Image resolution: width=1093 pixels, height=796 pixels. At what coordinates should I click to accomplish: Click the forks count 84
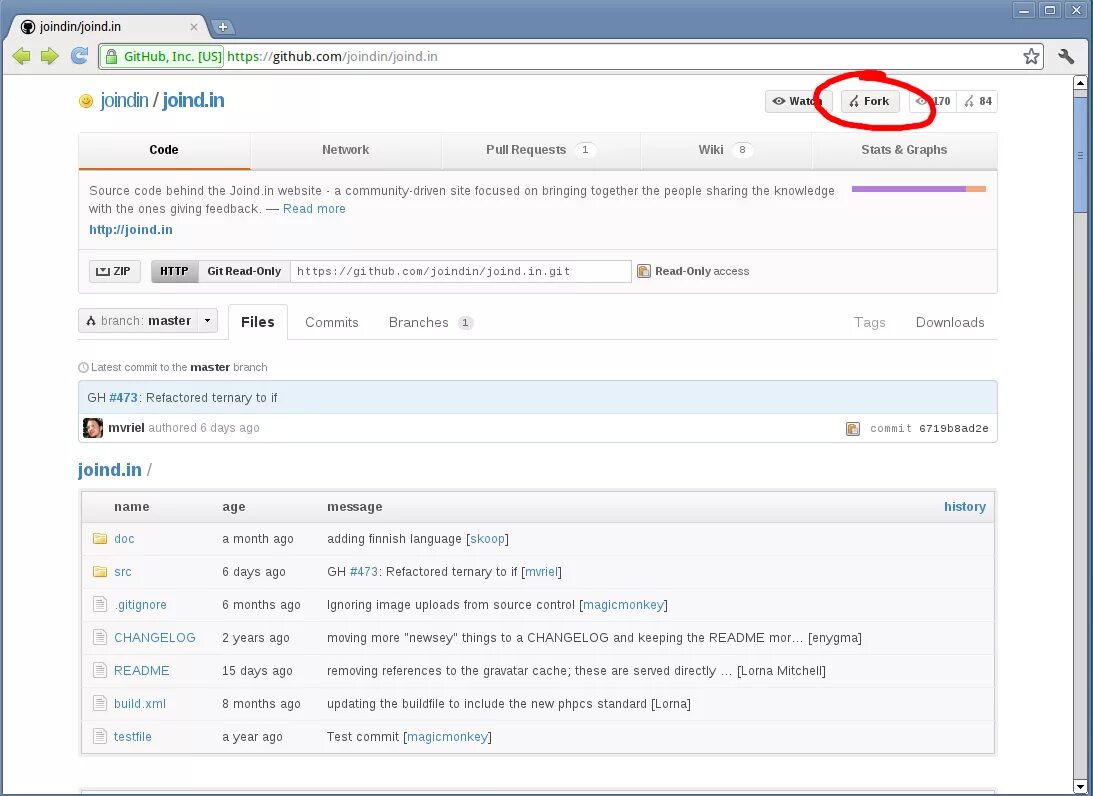coord(978,101)
